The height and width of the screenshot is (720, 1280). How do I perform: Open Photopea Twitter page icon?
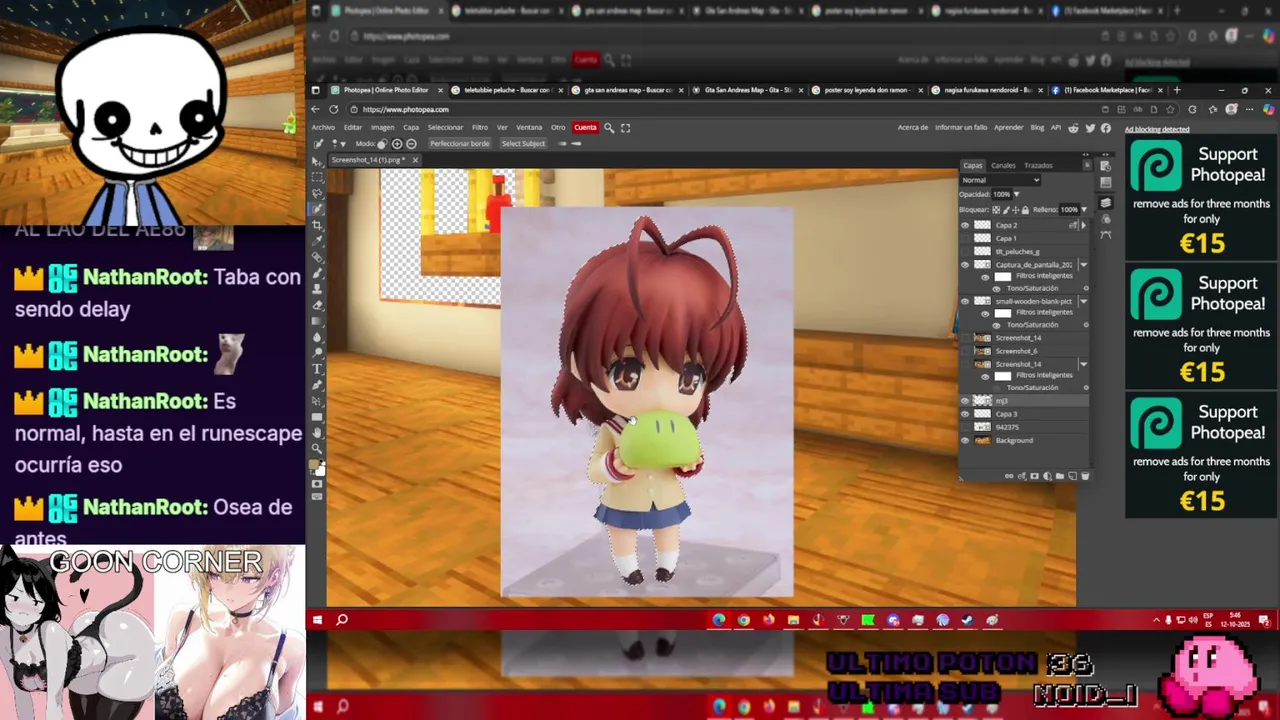(x=1090, y=127)
